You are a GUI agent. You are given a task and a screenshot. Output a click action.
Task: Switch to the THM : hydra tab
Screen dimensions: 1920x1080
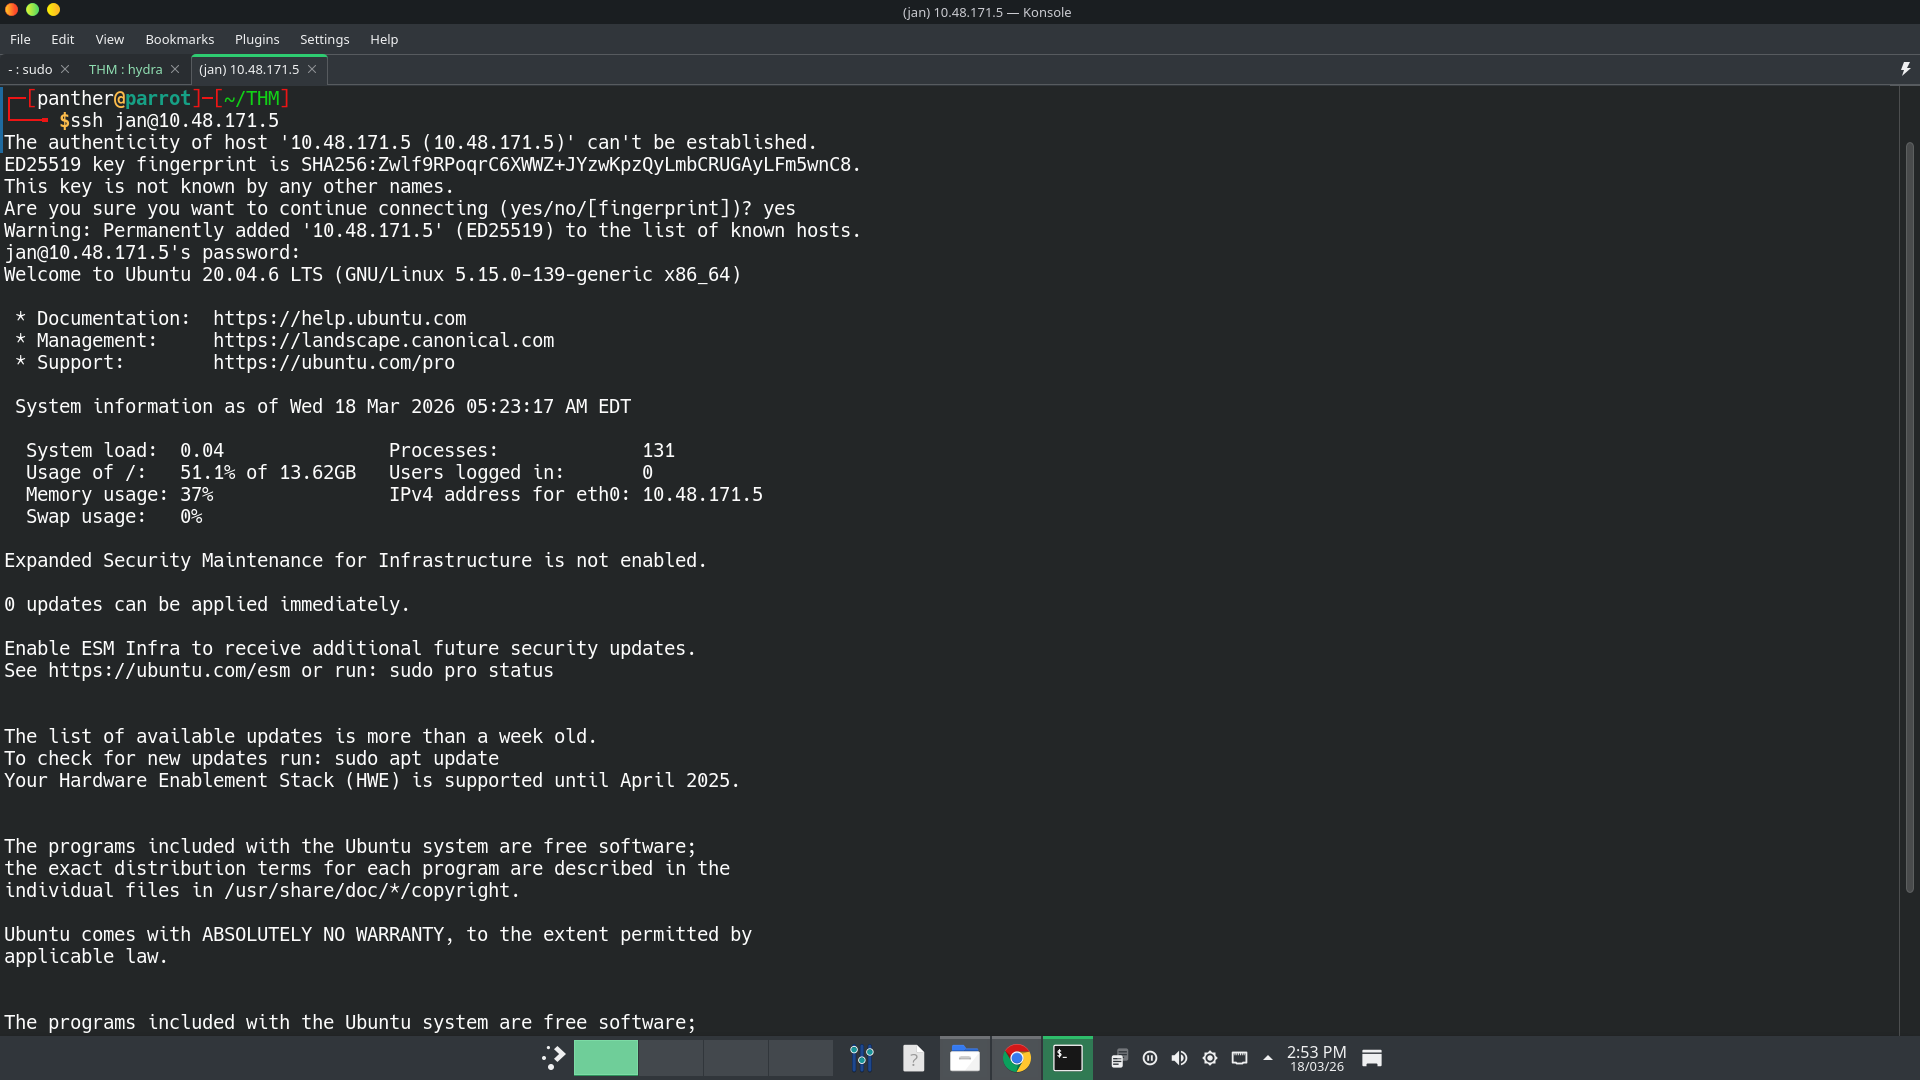pos(124,69)
